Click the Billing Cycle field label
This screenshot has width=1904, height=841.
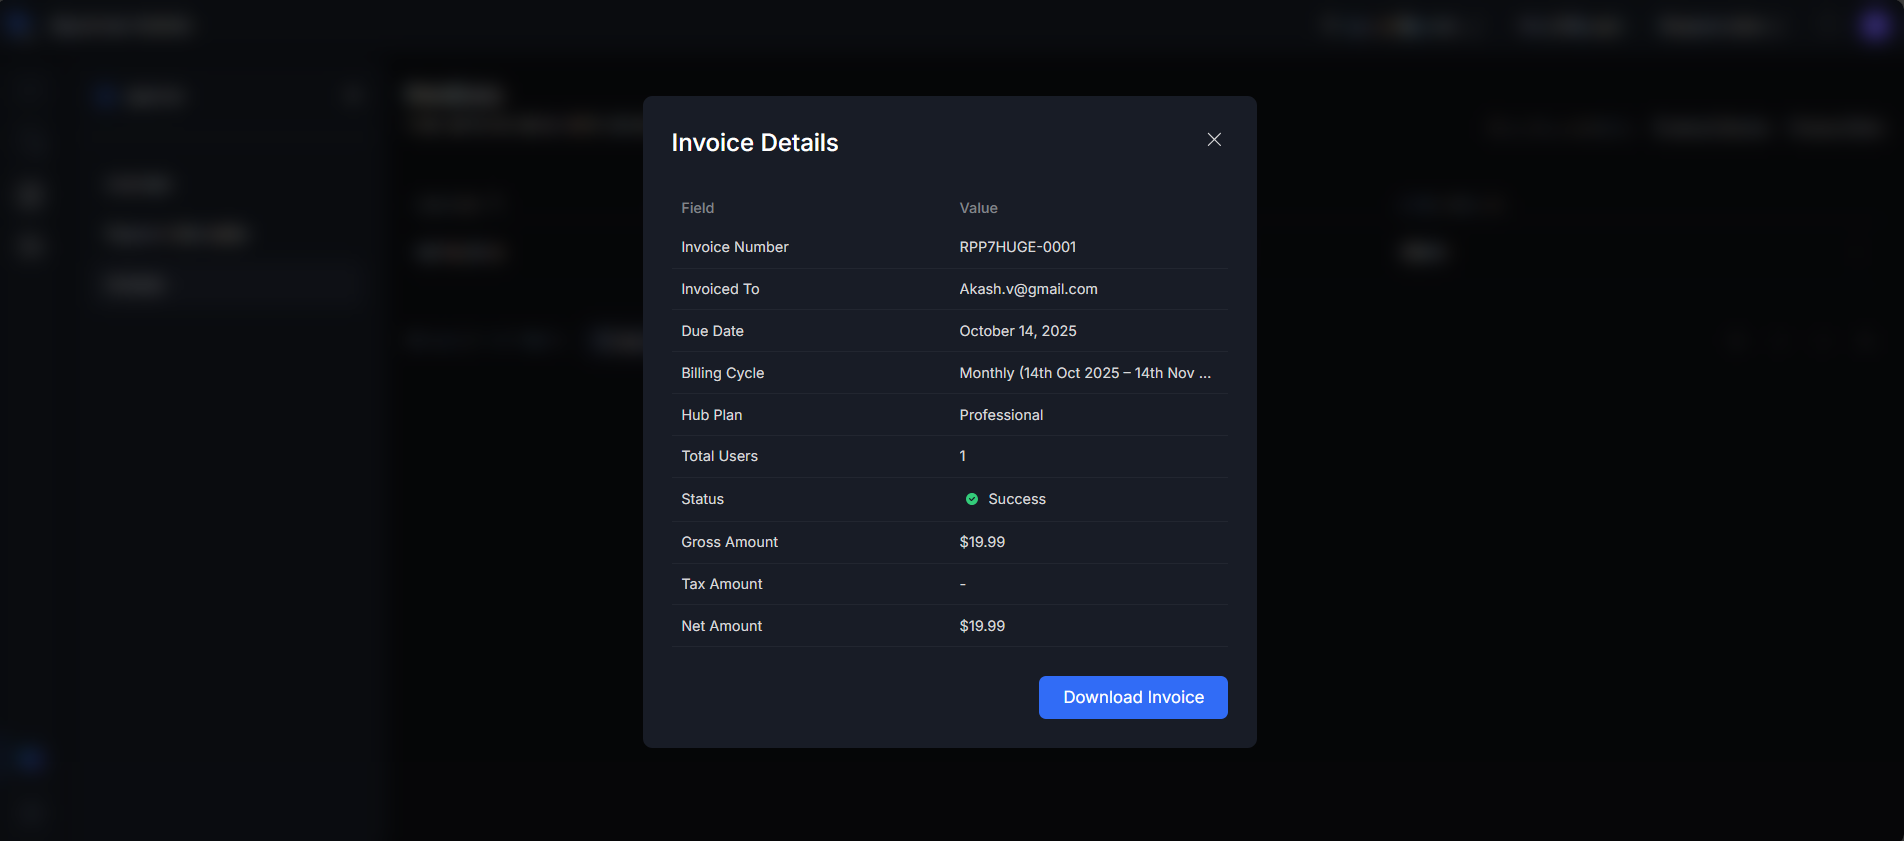722,373
